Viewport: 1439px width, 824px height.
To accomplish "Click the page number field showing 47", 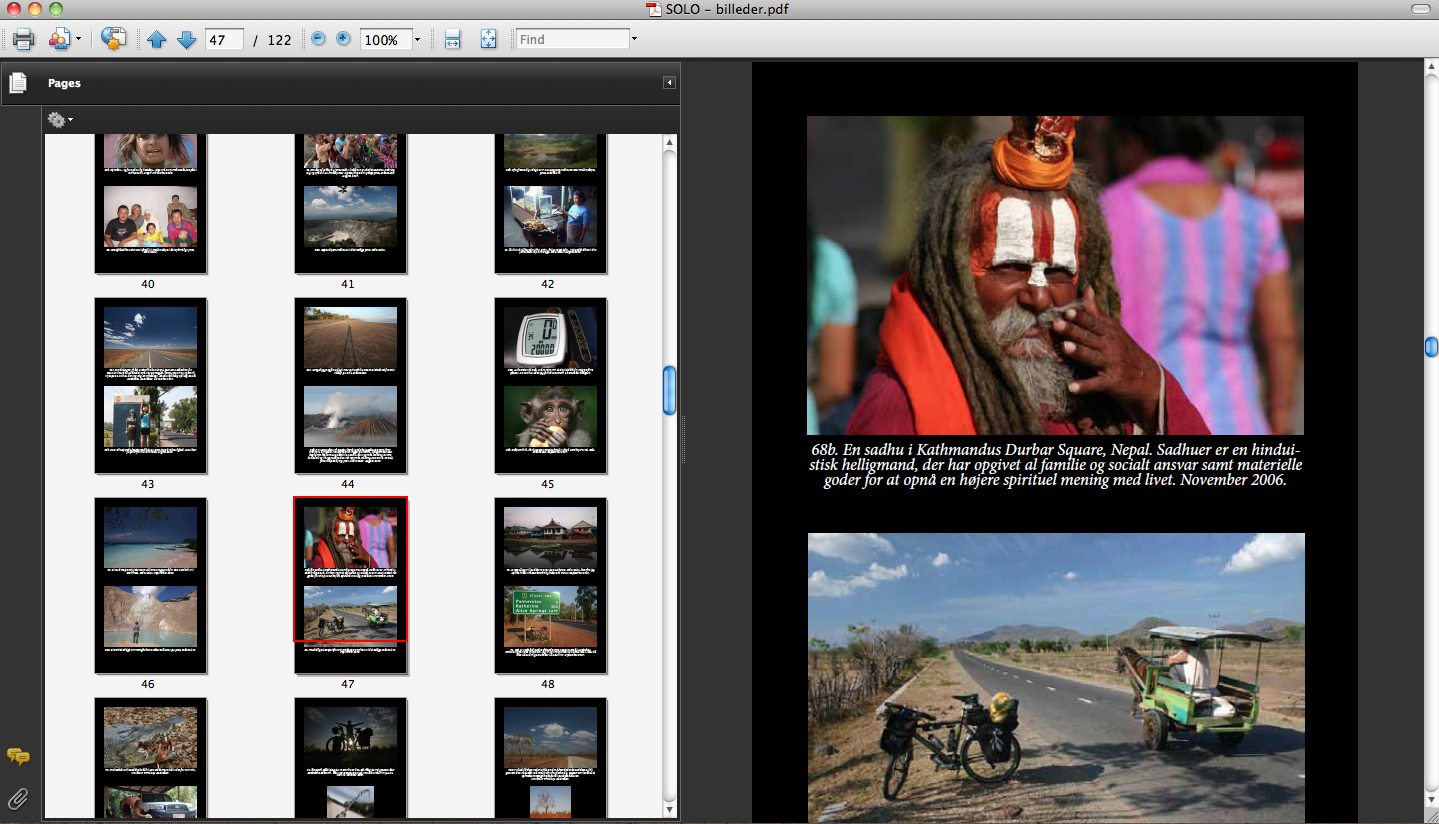I will click(x=224, y=40).
